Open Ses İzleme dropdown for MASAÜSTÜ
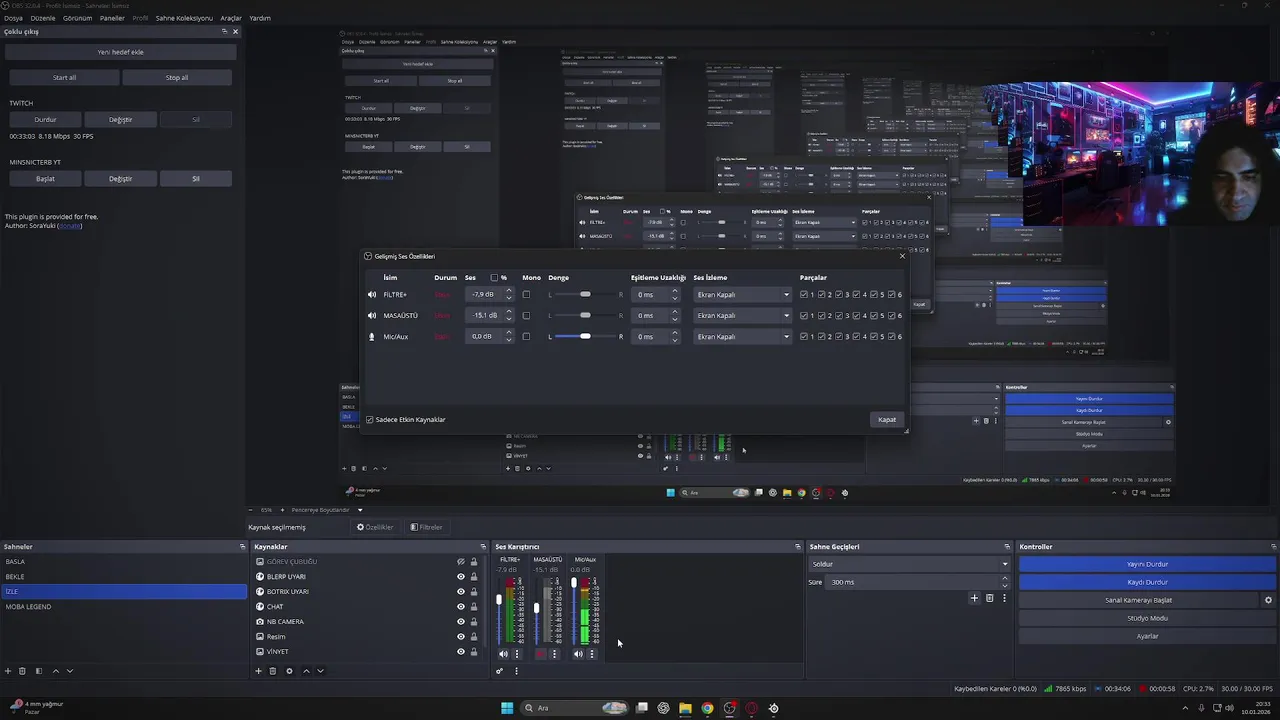This screenshot has width=1280, height=720. (x=742, y=316)
